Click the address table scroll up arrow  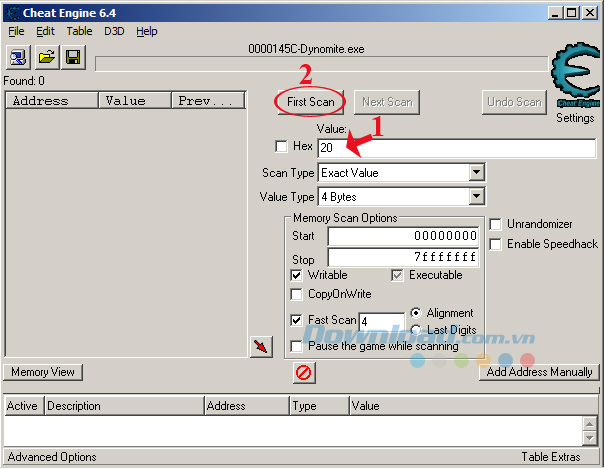coord(590,424)
